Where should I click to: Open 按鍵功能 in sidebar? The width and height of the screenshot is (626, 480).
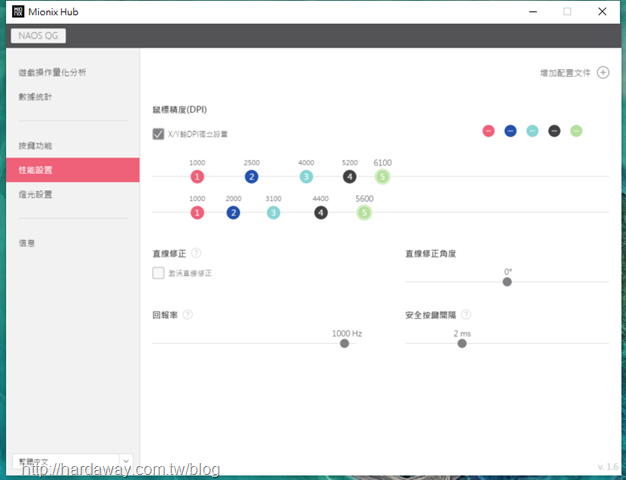[35, 146]
